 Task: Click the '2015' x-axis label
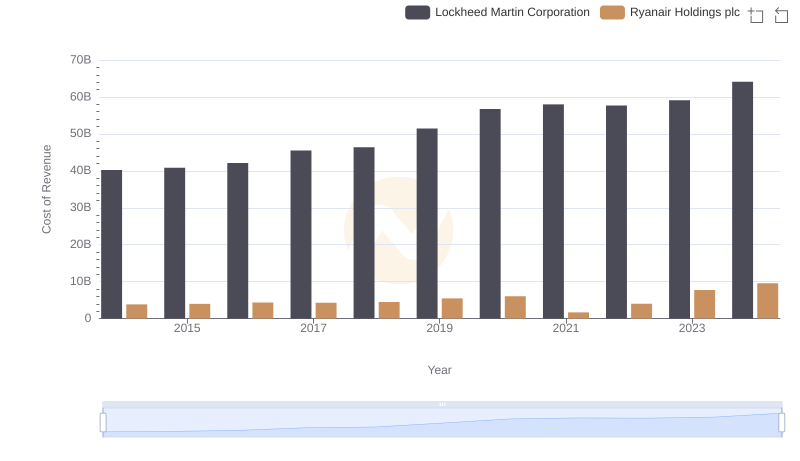click(x=187, y=328)
